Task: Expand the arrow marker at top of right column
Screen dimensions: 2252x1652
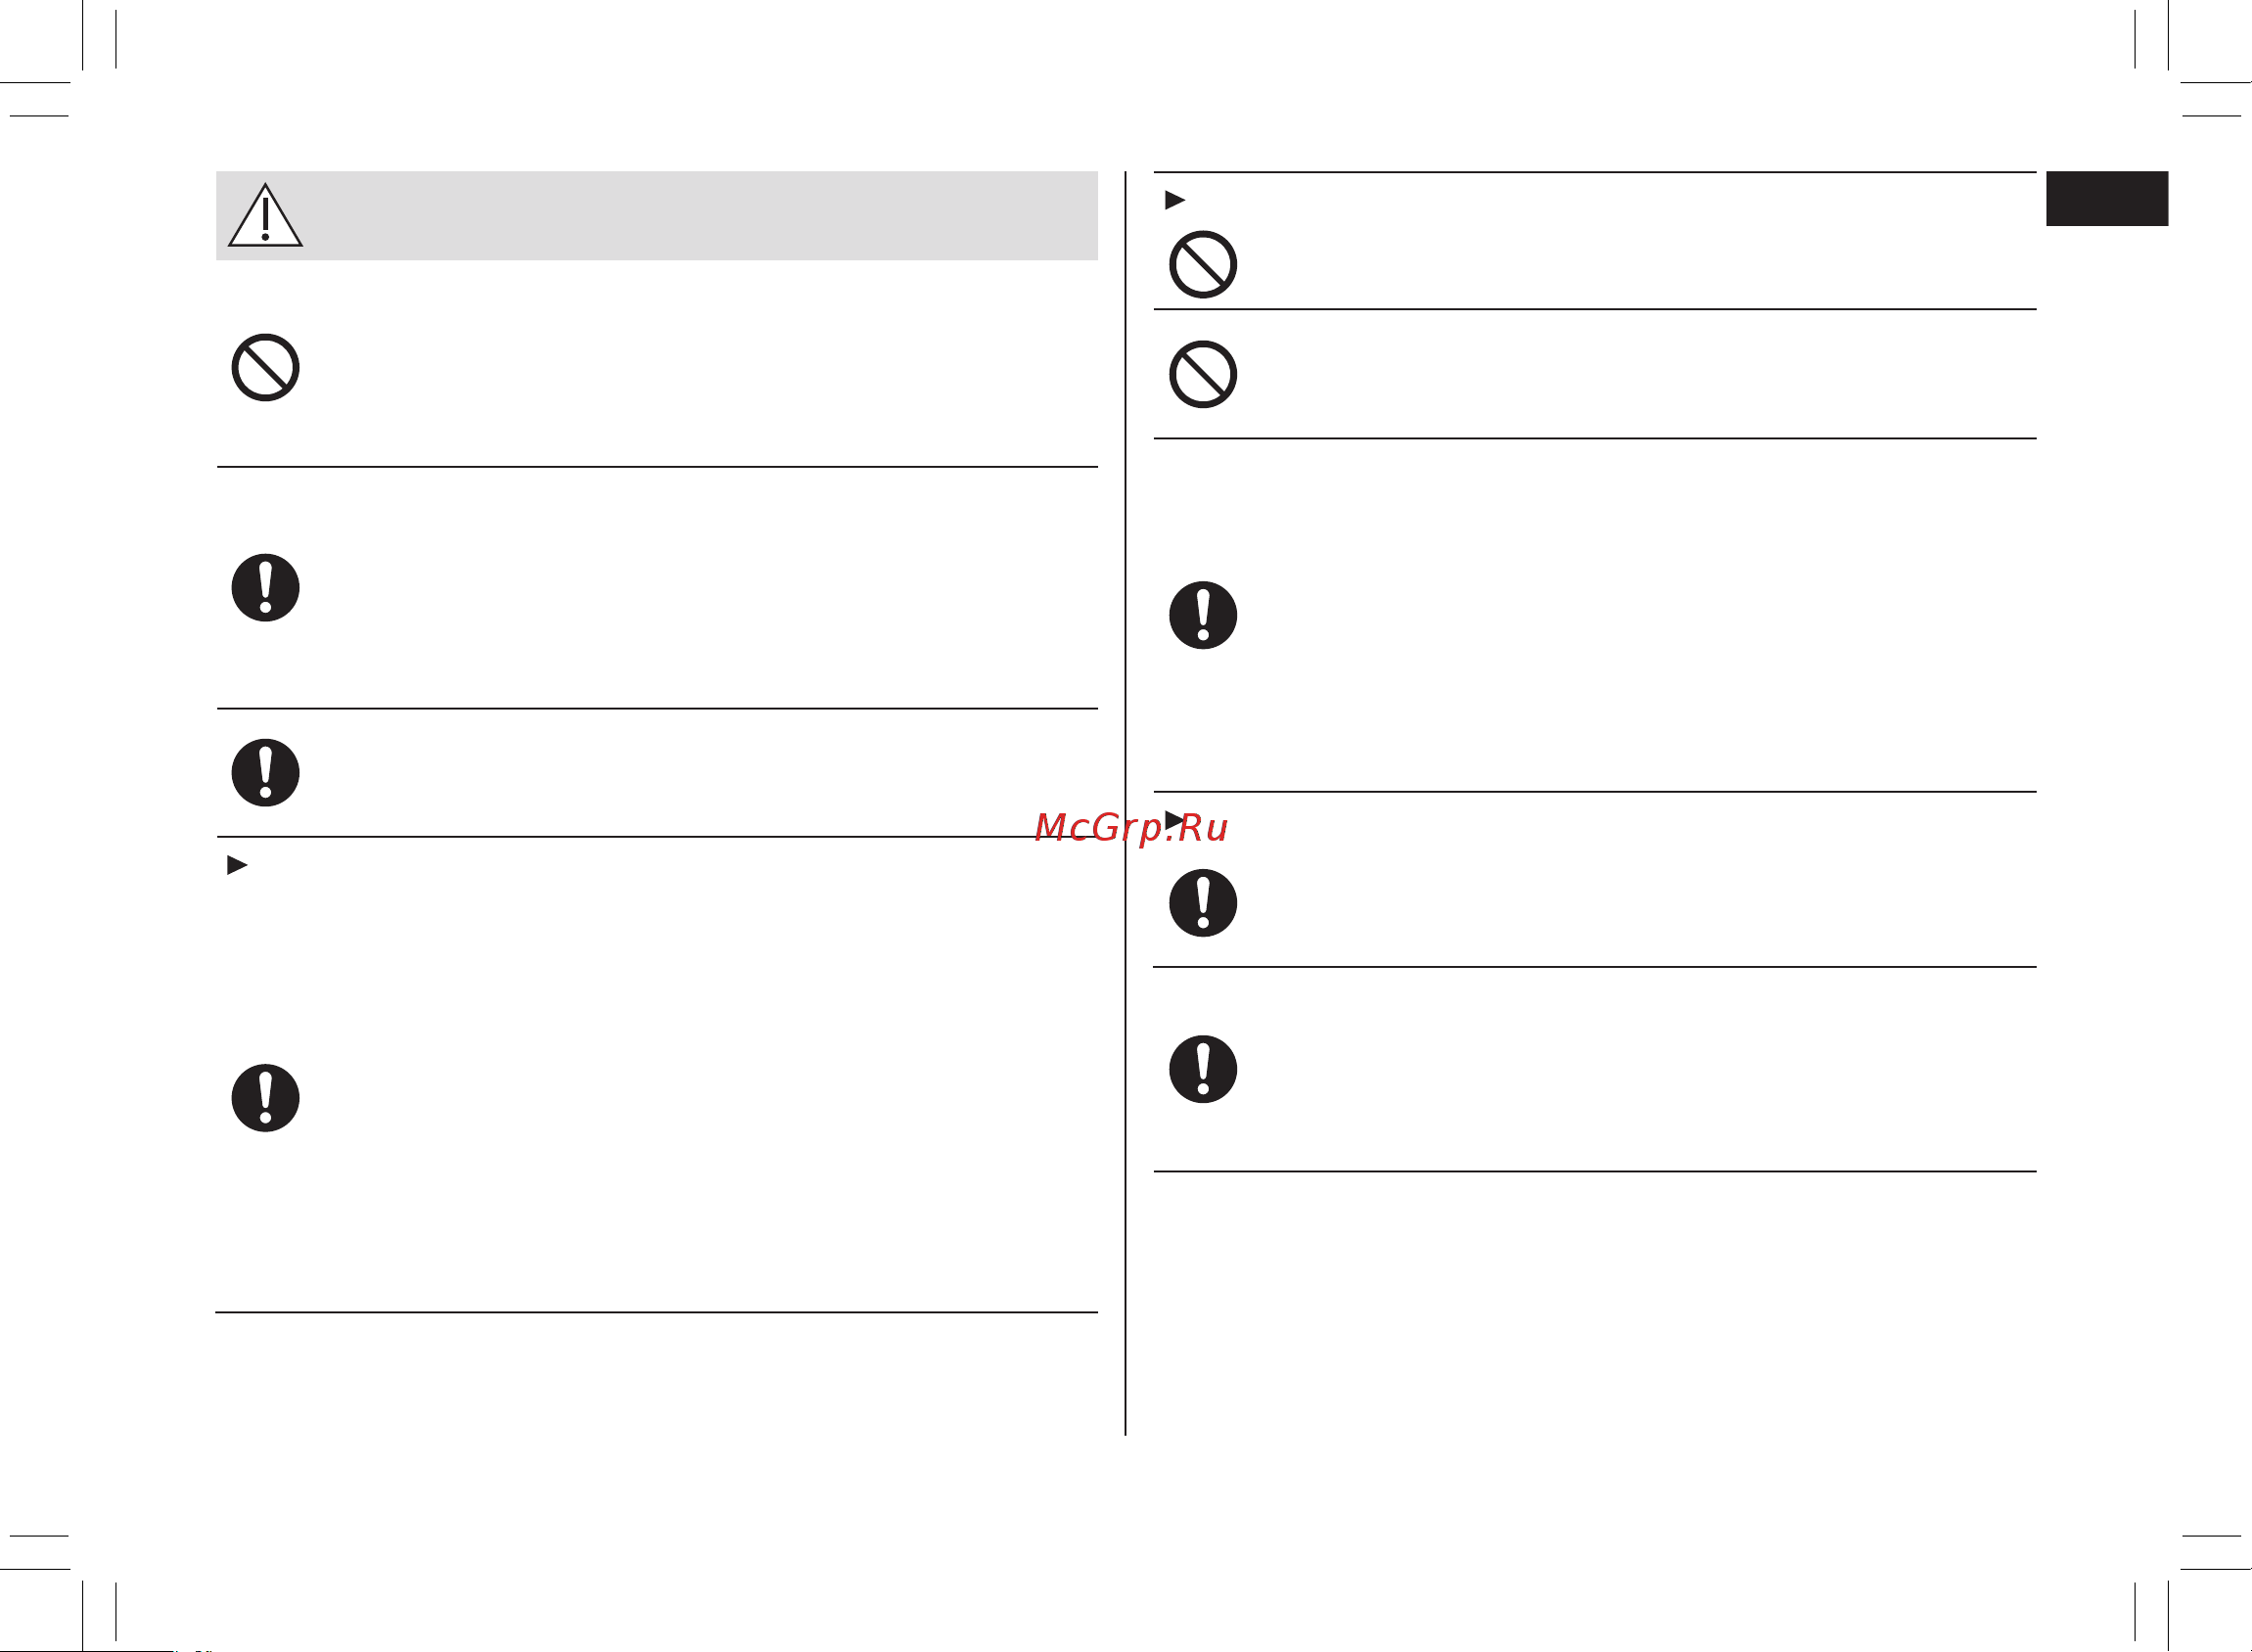Action: tap(1175, 200)
